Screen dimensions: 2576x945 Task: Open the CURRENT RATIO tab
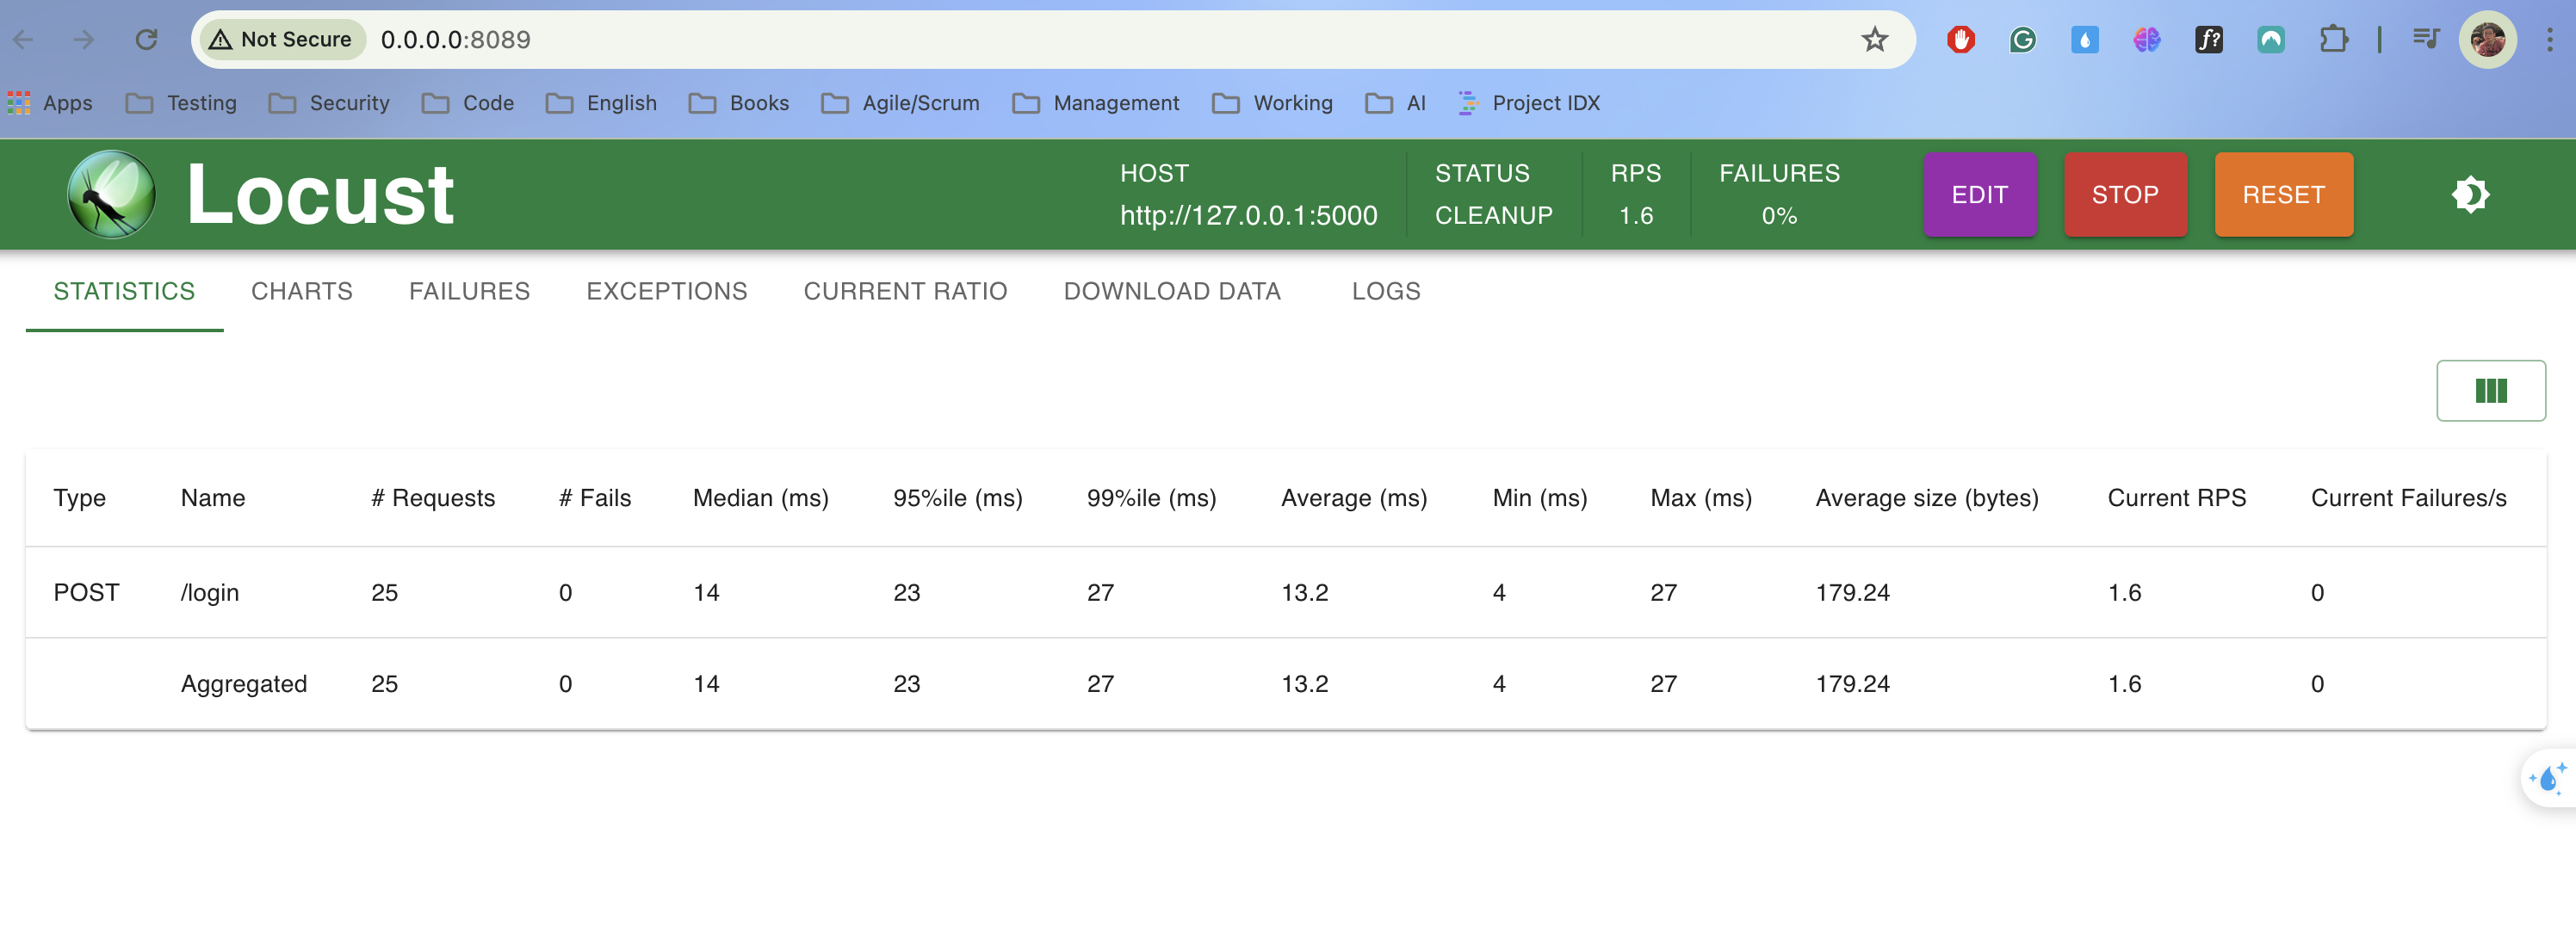pyautogui.click(x=905, y=291)
